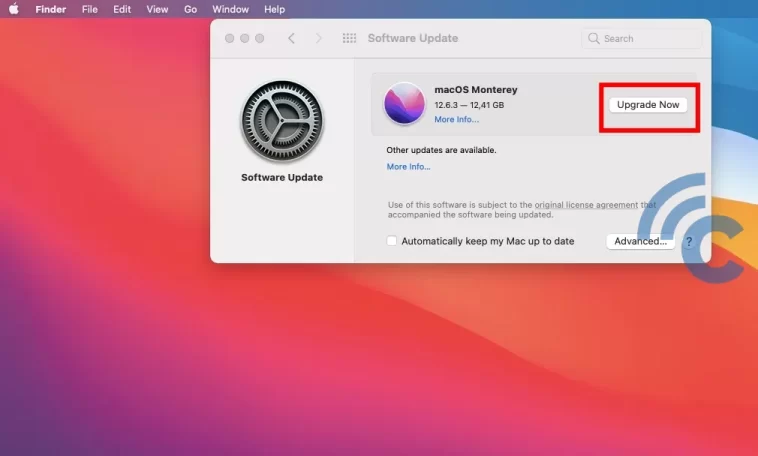758x456 pixels.
Task: Click the magnifying glass search icon
Action: (593, 38)
